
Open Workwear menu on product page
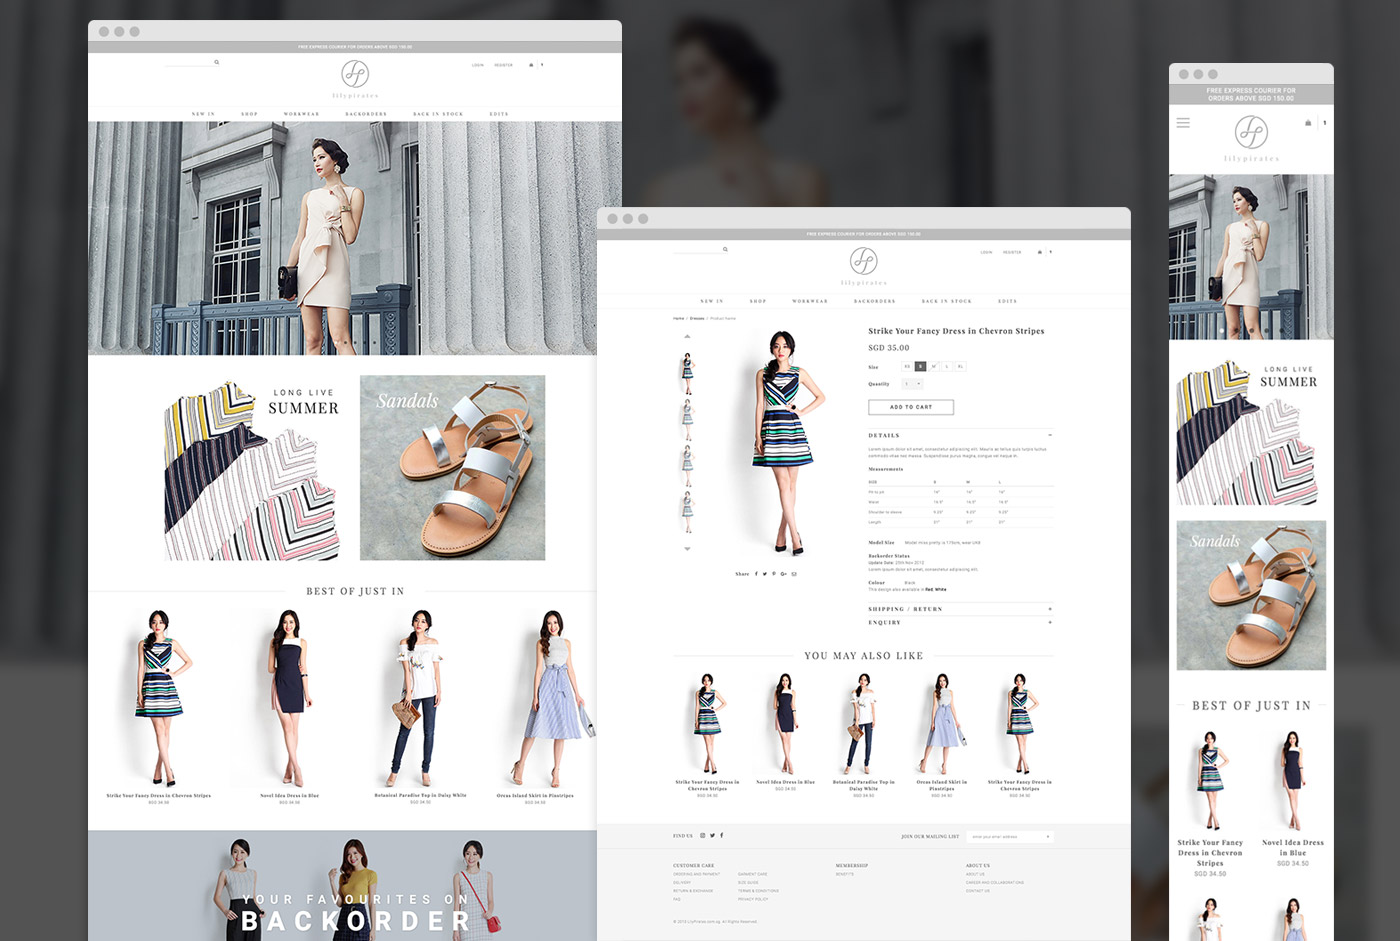point(810,301)
